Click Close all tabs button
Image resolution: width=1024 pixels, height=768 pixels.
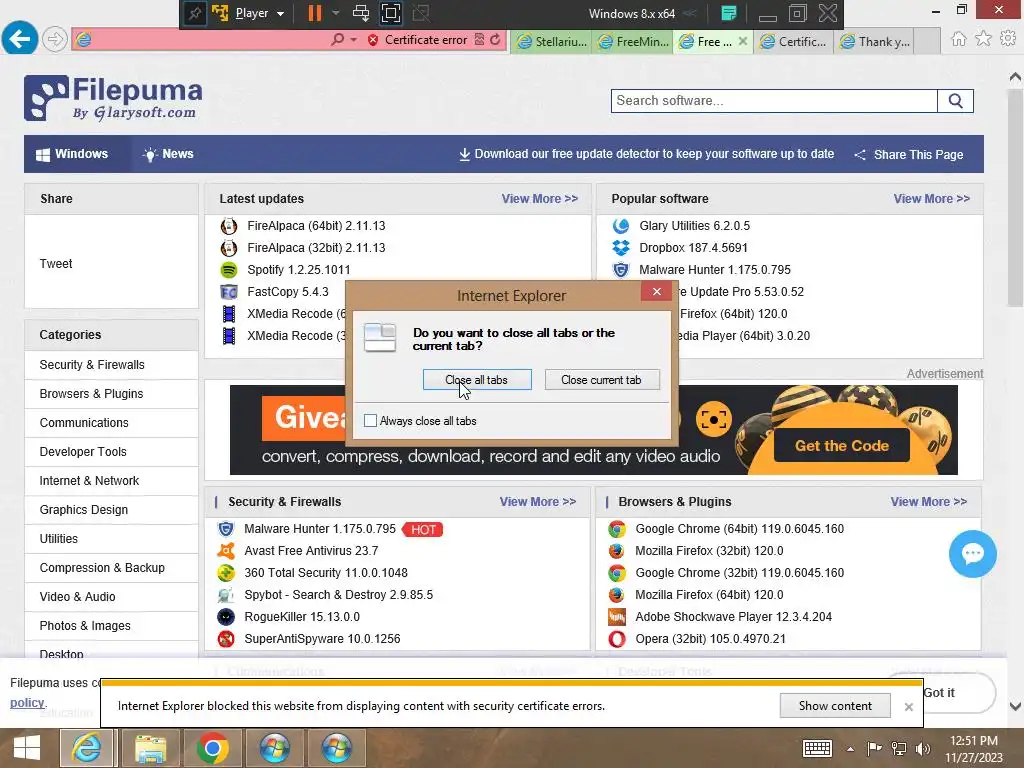[x=477, y=380]
